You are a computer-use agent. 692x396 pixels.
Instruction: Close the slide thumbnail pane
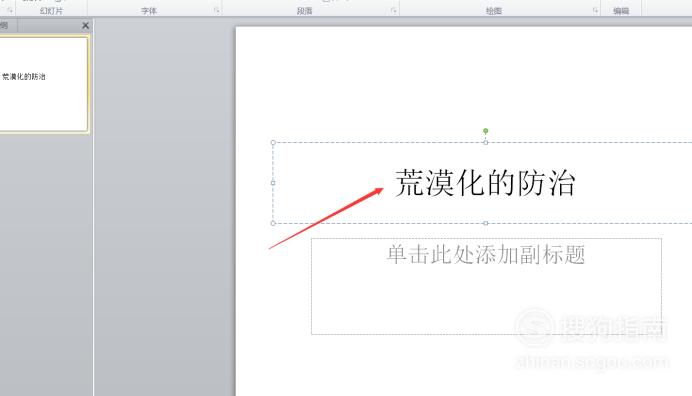pyautogui.click(x=85, y=26)
